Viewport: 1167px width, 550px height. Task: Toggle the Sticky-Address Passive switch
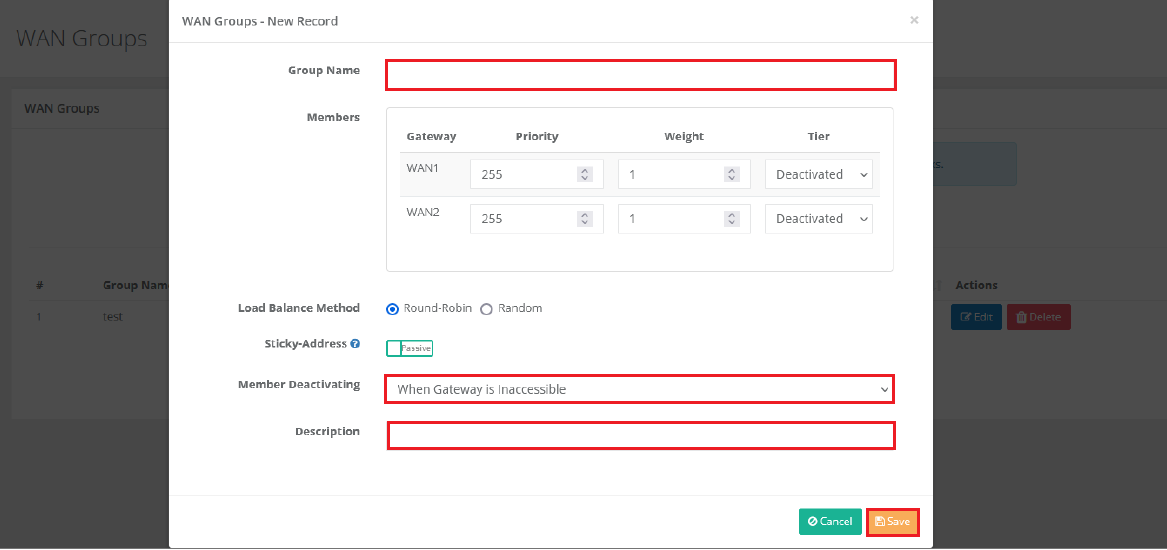[409, 348]
